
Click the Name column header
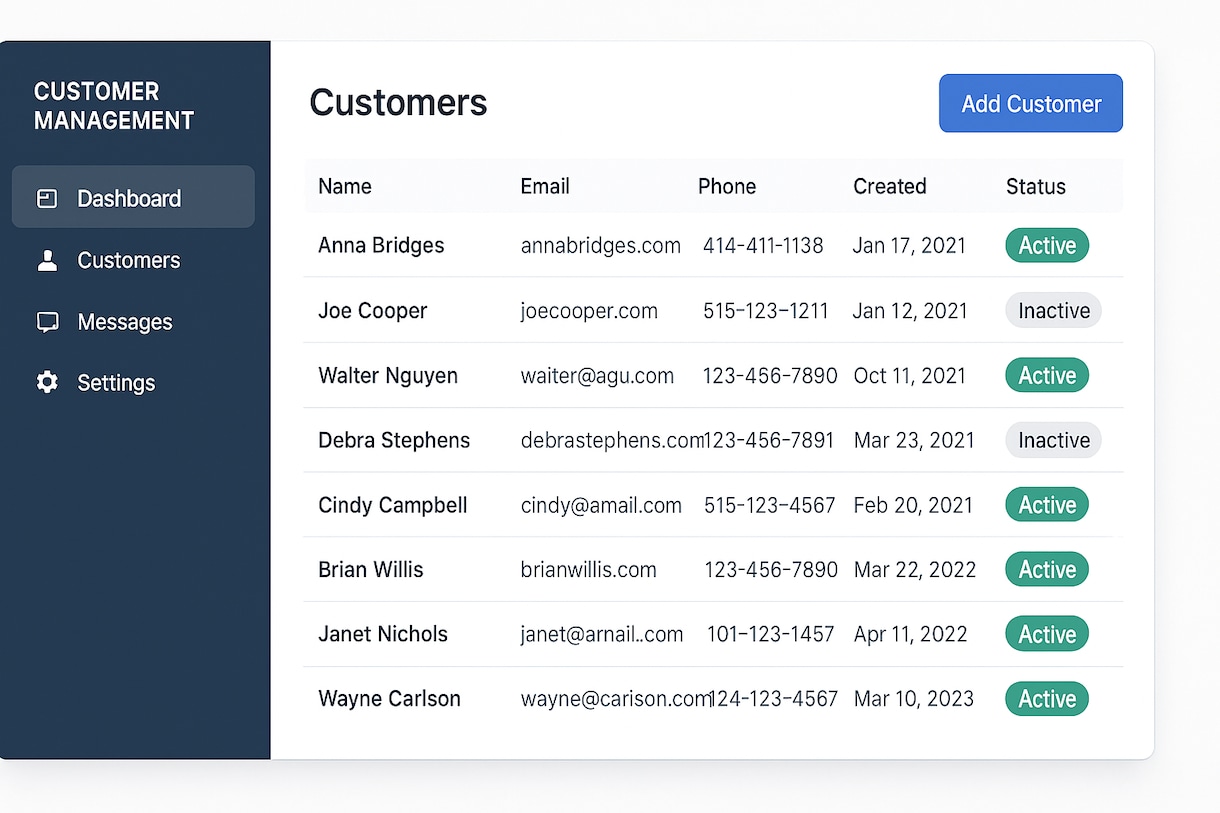pos(345,186)
